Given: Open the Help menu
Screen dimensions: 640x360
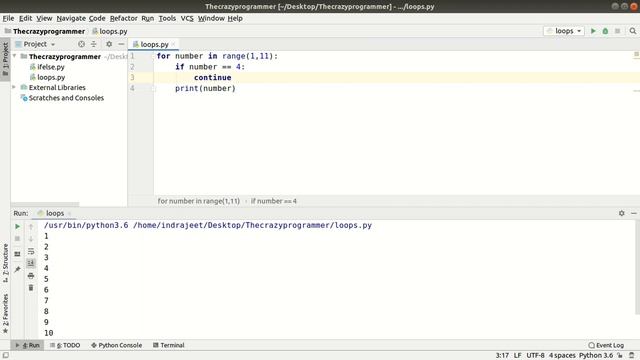Looking at the screenshot, I should 235,18.
